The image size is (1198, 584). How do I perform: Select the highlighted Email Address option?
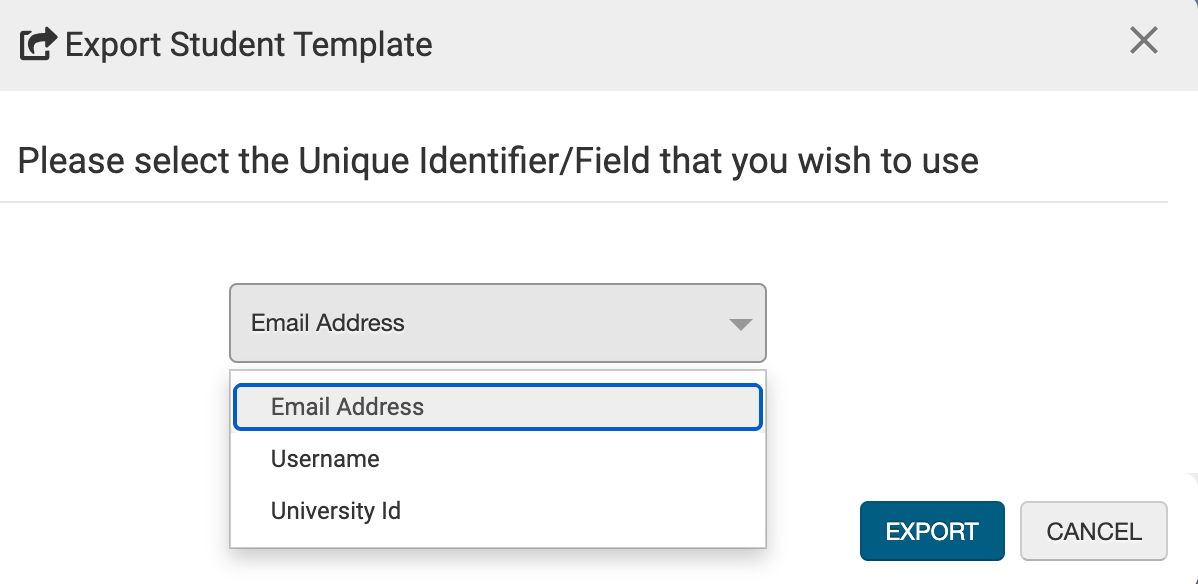[497, 407]
